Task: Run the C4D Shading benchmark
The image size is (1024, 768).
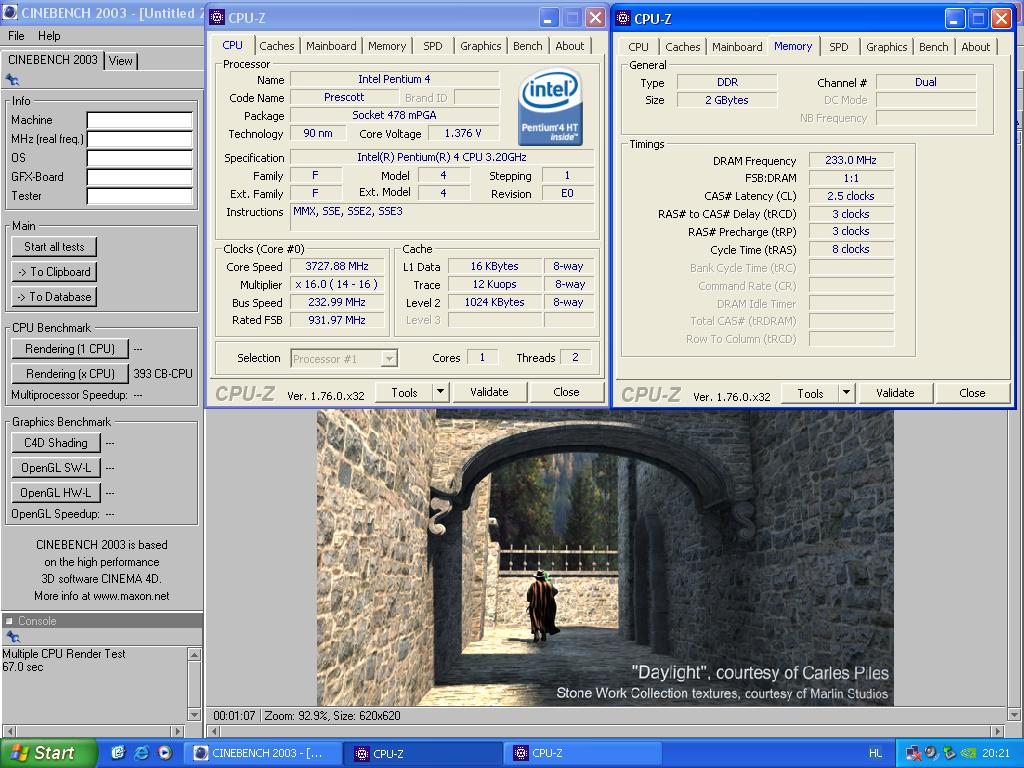Action: pyautogui.click(x=56, y=443)
